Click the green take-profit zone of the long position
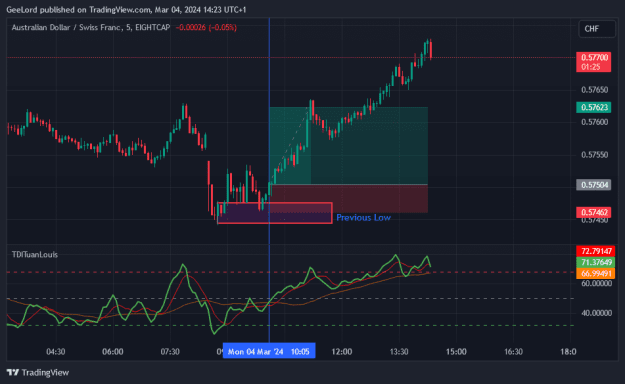625x384 pixels. (349, 146)
